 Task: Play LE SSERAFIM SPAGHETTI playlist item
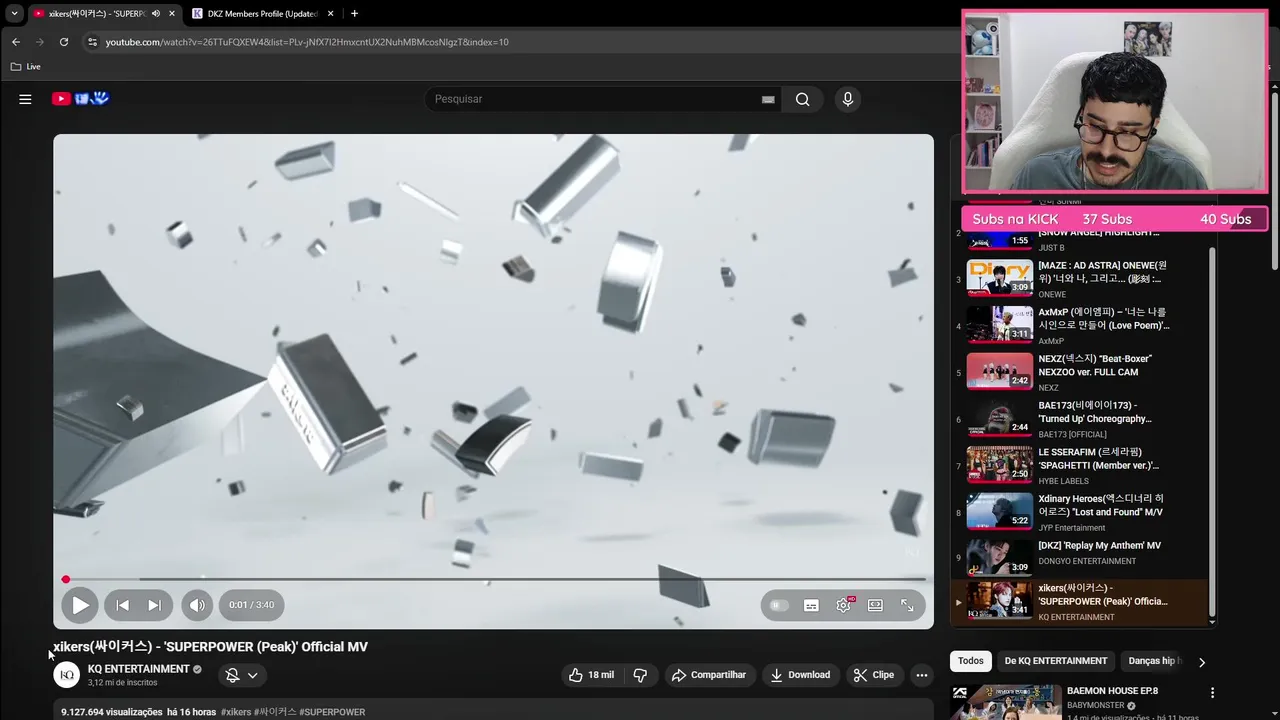pyautogui.click(x=1080, y=466)
